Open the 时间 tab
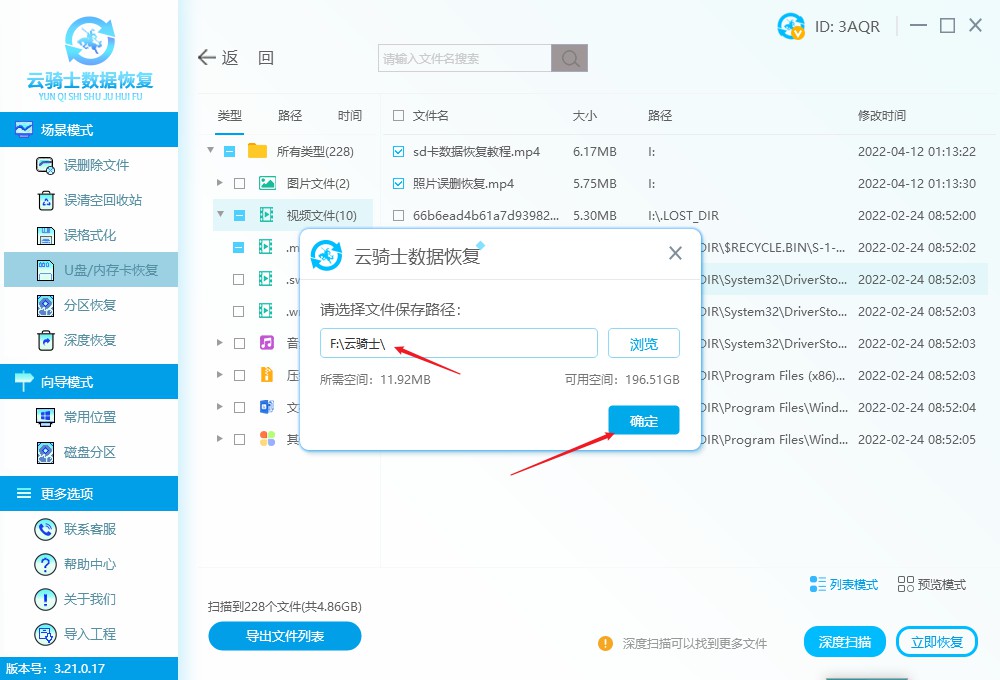This screenshot has width=1000, height=680. click(x=349, y=115)
